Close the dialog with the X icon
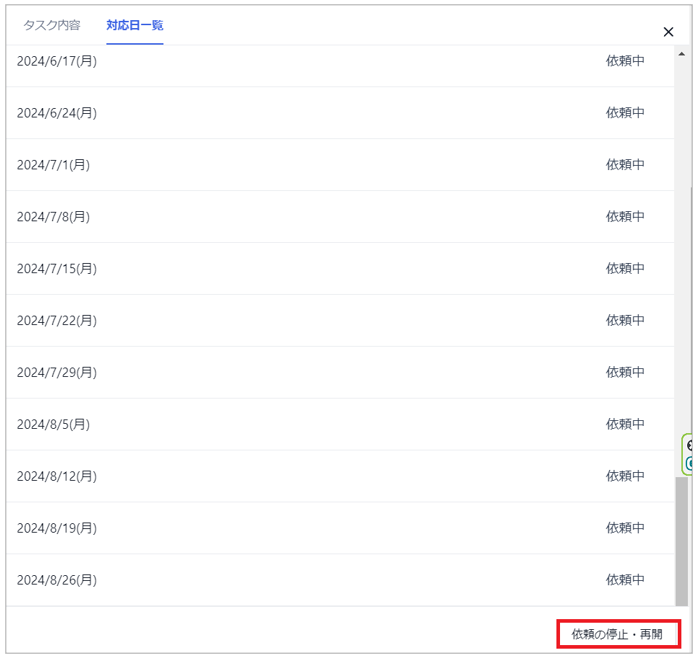 (668, 32)
